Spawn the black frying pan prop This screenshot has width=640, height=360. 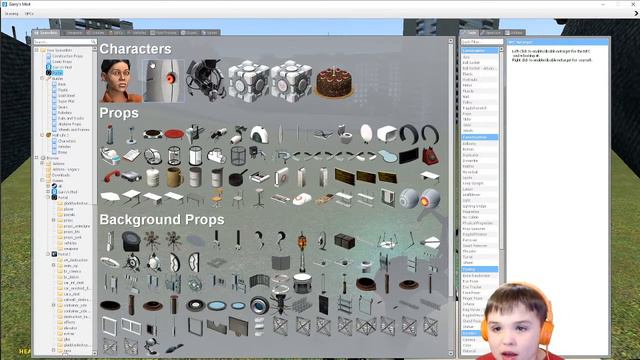(238, 177)
